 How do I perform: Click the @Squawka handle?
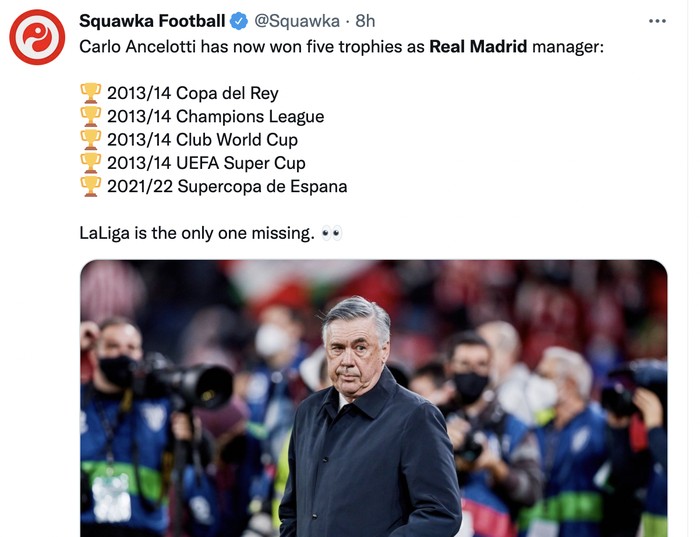[x=299, y=21]
